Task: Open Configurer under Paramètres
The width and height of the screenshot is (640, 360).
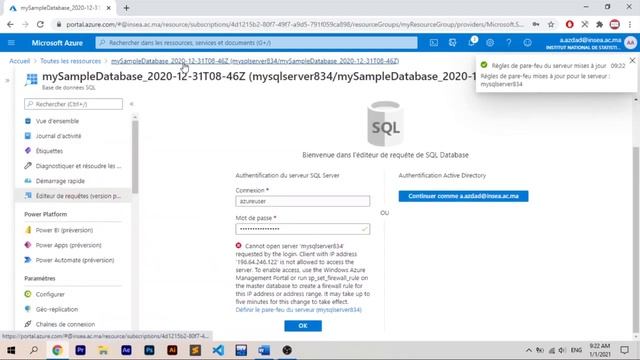Action: click(50, 294)
